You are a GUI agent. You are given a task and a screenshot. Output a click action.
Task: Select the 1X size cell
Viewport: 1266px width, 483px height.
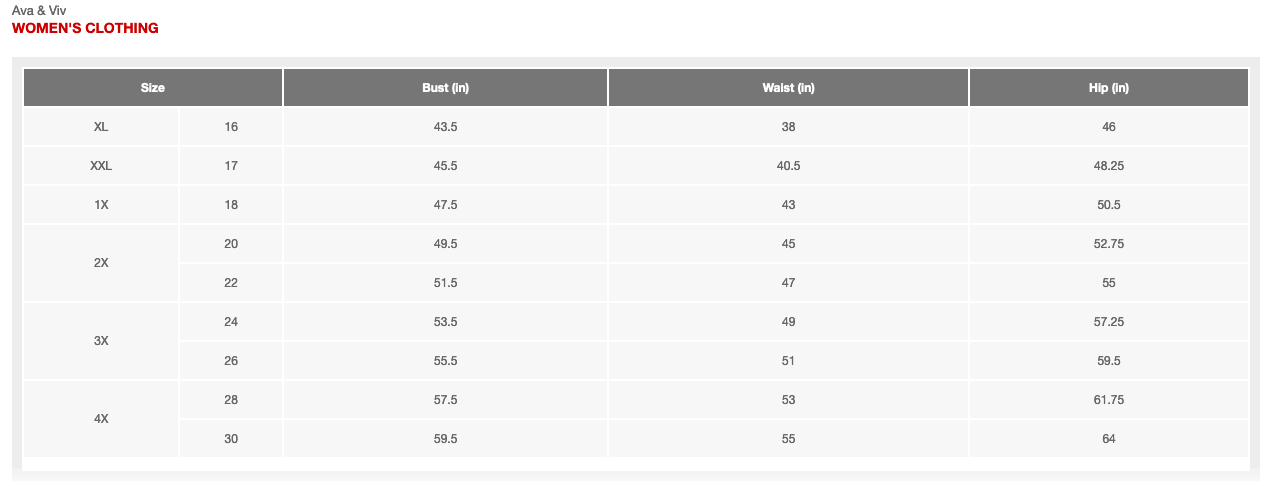(101, 205)
